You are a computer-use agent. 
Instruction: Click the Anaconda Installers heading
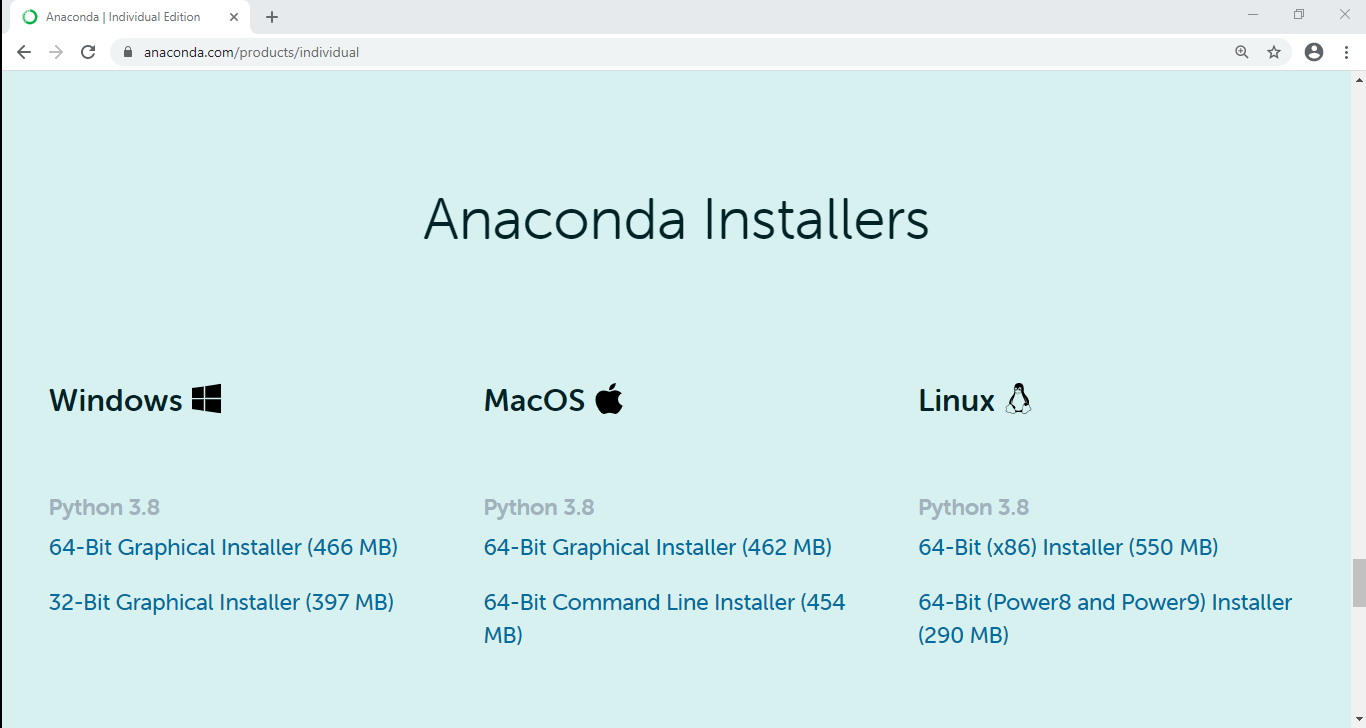(x=677, y=219)
